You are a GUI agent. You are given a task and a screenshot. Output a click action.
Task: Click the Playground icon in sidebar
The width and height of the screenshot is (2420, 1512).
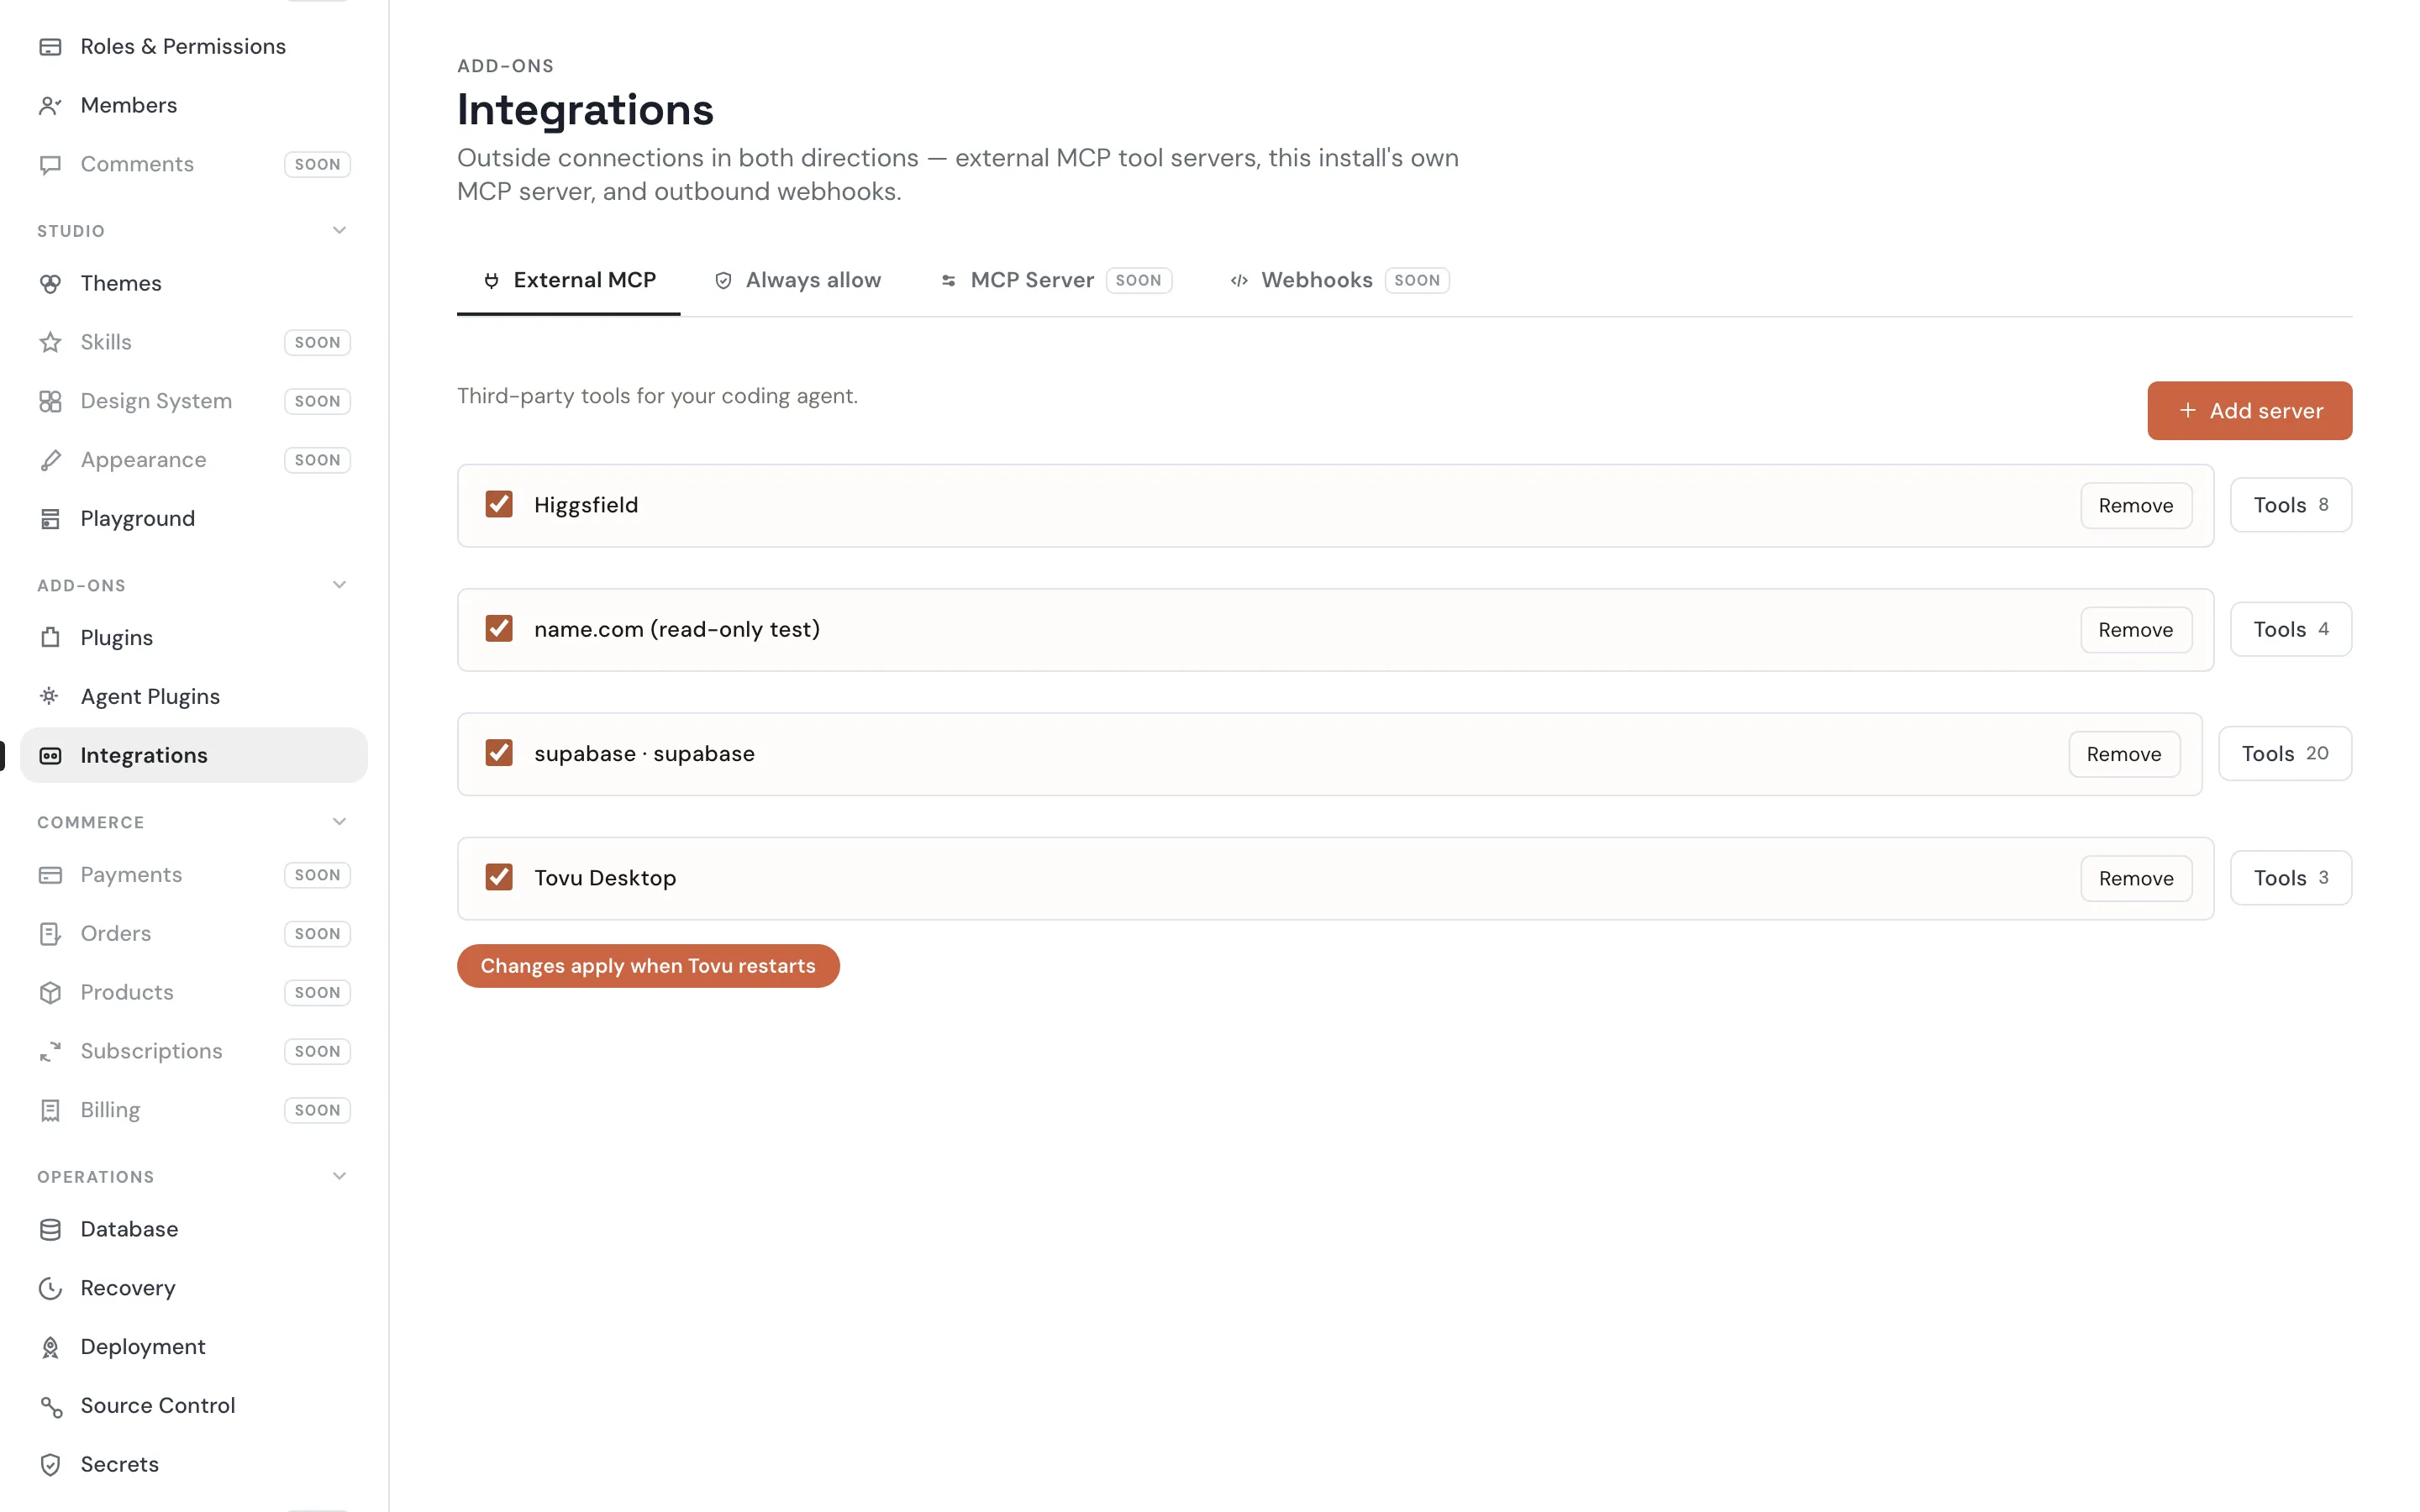point(50,519)
